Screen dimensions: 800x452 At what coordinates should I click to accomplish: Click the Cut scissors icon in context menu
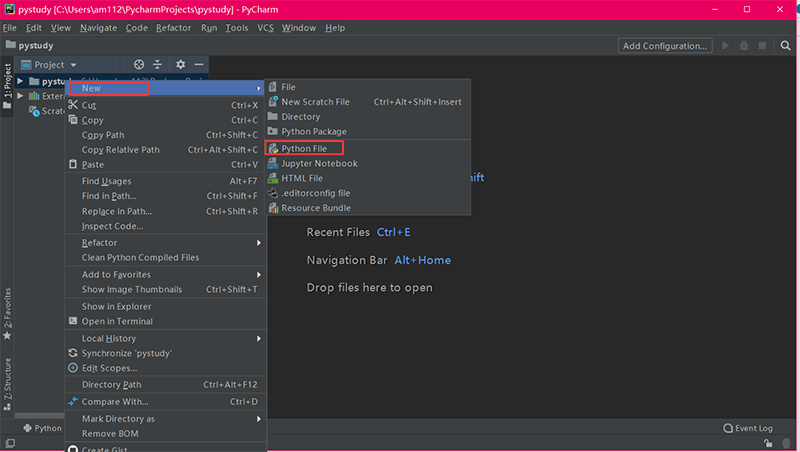pyautogui.click(x=73, y=105)
